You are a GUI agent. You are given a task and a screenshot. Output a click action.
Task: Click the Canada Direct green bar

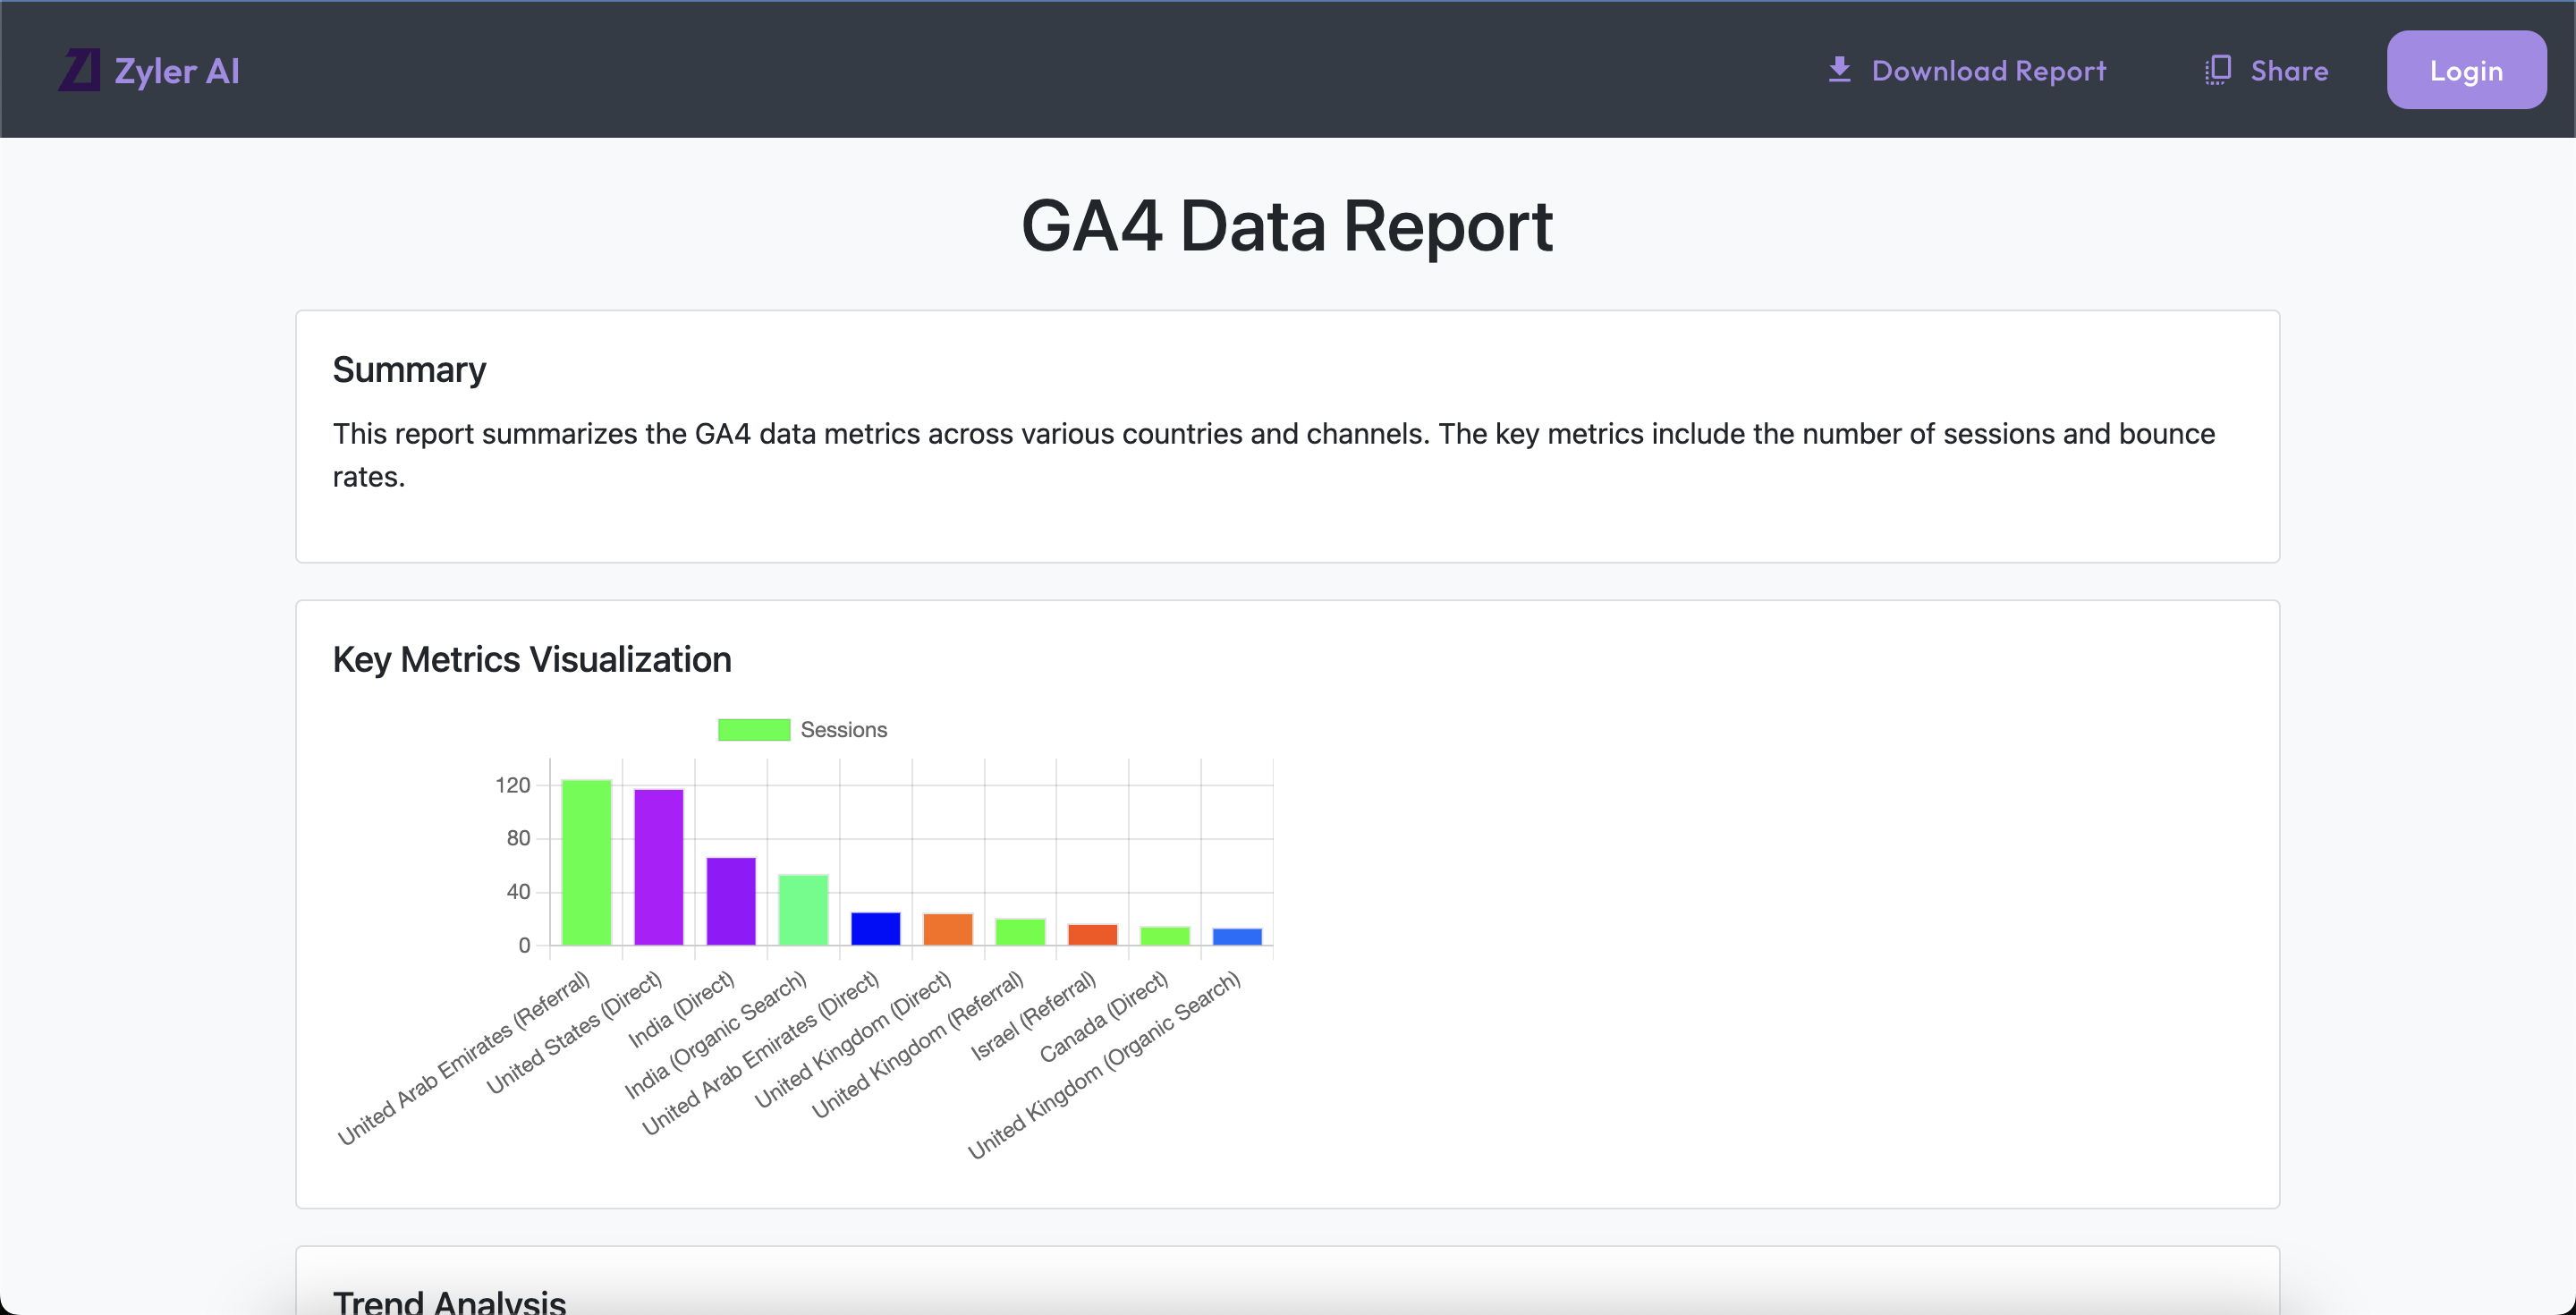click(1164, 936)
